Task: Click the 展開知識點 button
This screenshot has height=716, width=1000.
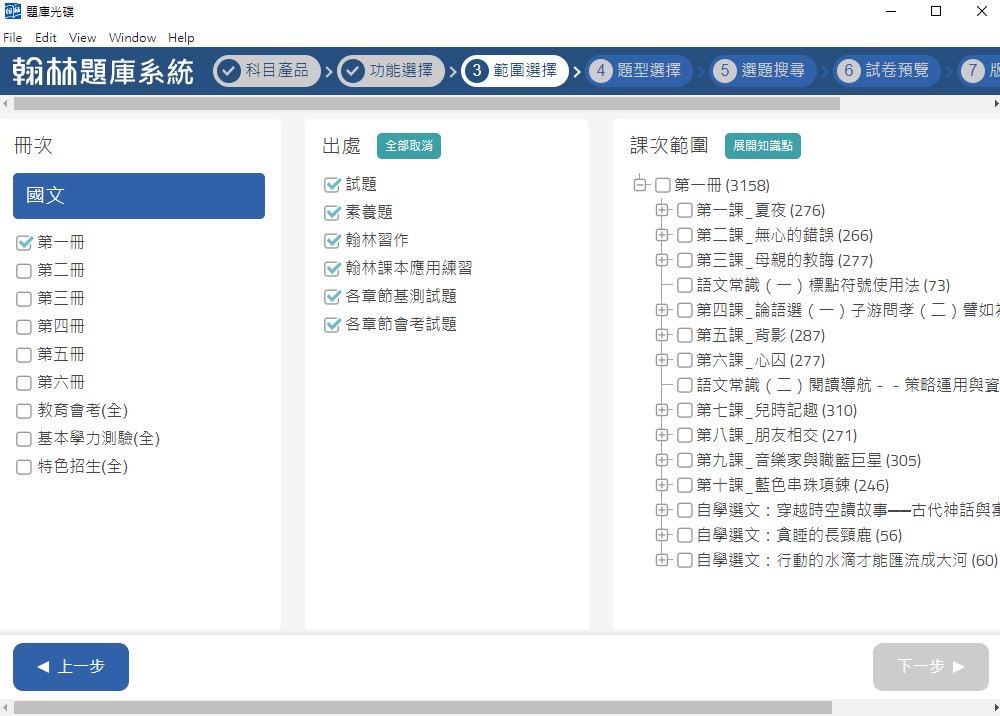Action: click(763, 146)
